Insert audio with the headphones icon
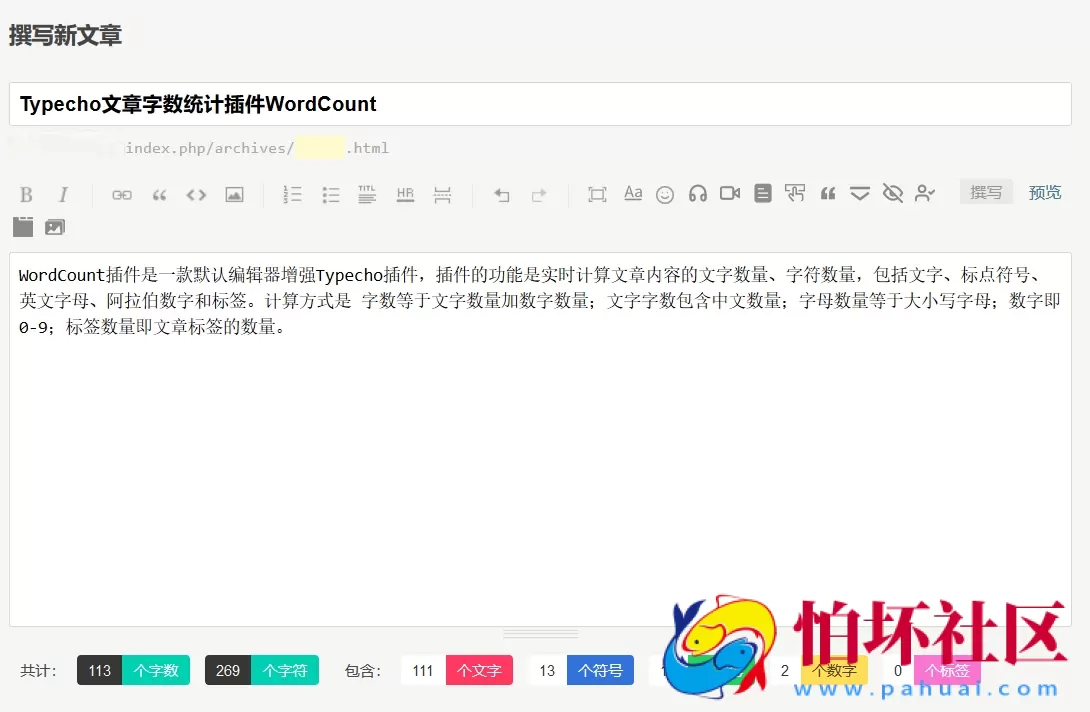The width and height of the screenshot is (1090, 712). pos(698,193)
